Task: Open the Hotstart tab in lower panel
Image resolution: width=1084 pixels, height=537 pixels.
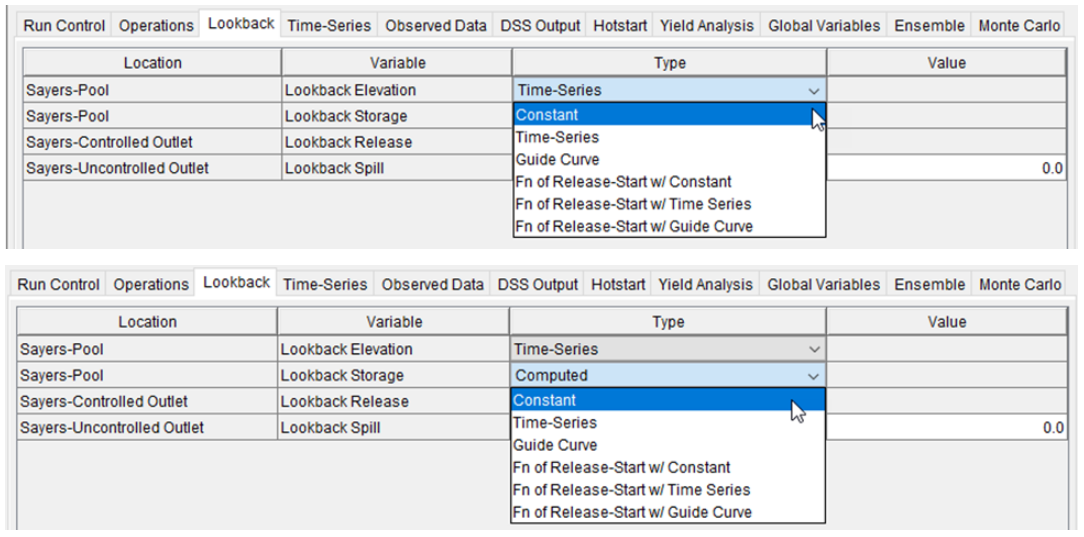Action: pyautogui.click(x=618, y=285)
